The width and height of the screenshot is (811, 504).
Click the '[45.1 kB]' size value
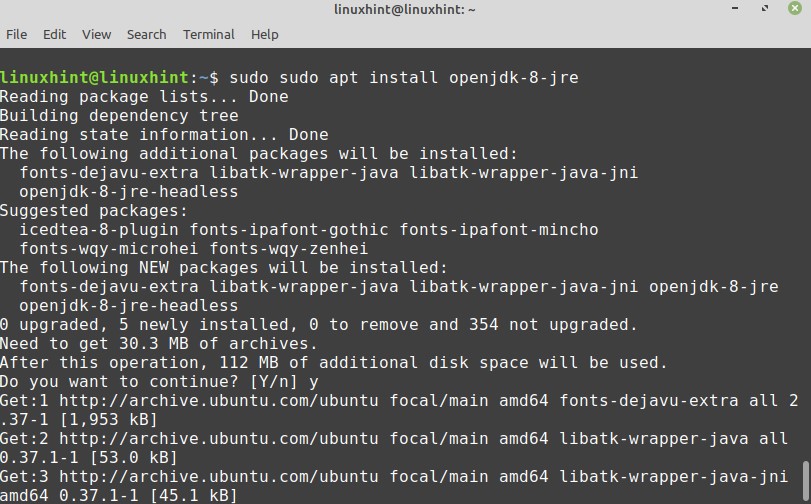pyautogui.click(x=193, y=496)
